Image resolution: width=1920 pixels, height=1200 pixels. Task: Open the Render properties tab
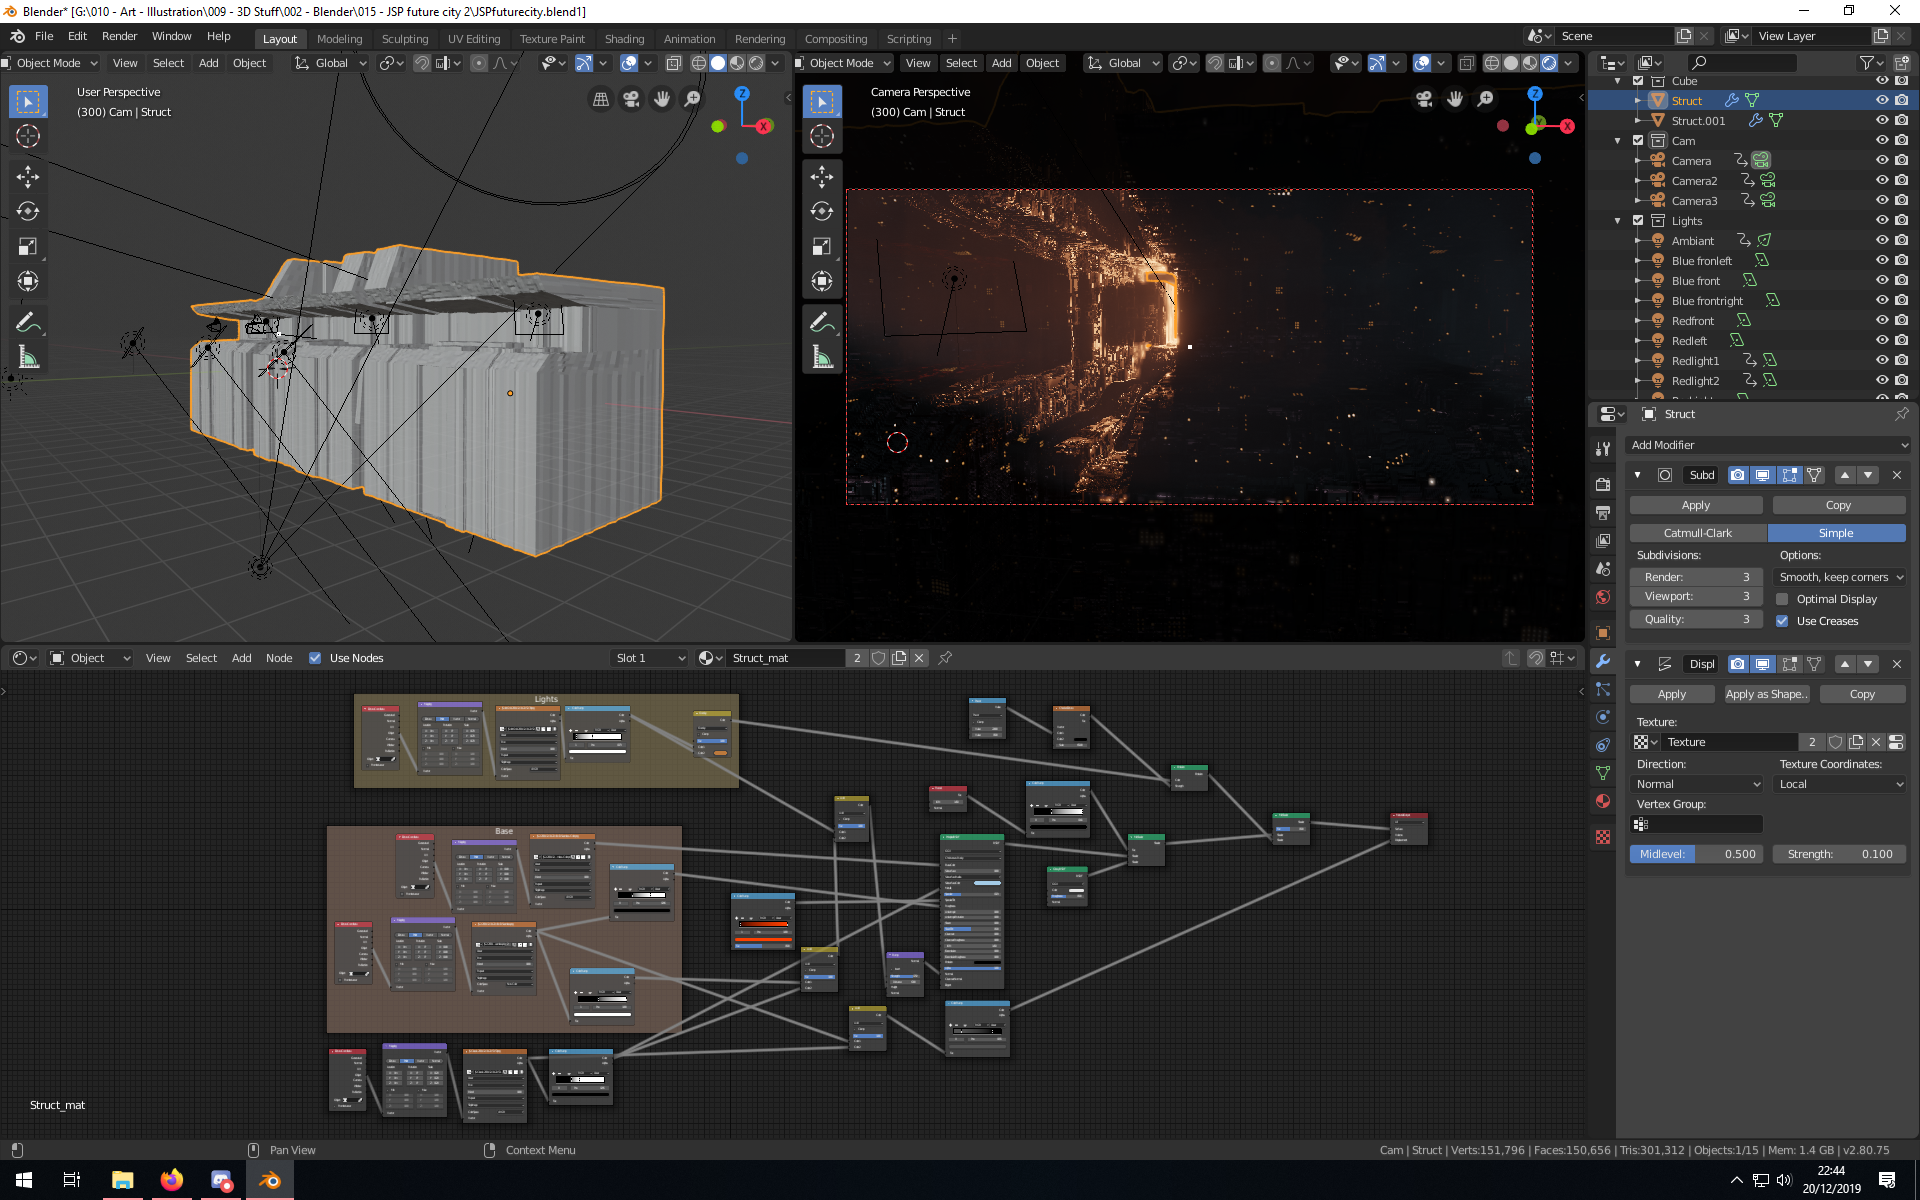(x=1603, y=484)
